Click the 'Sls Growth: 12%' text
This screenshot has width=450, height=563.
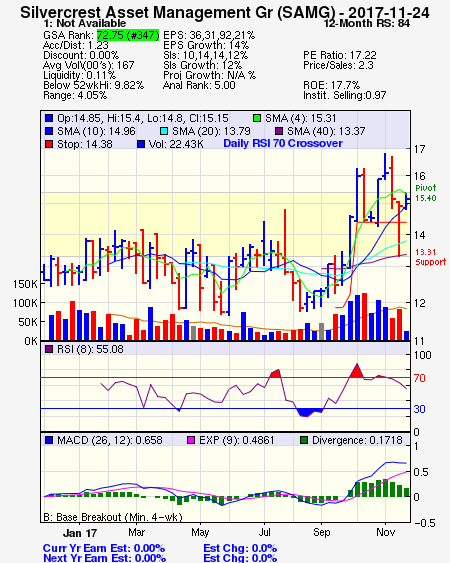click(202, 65)
